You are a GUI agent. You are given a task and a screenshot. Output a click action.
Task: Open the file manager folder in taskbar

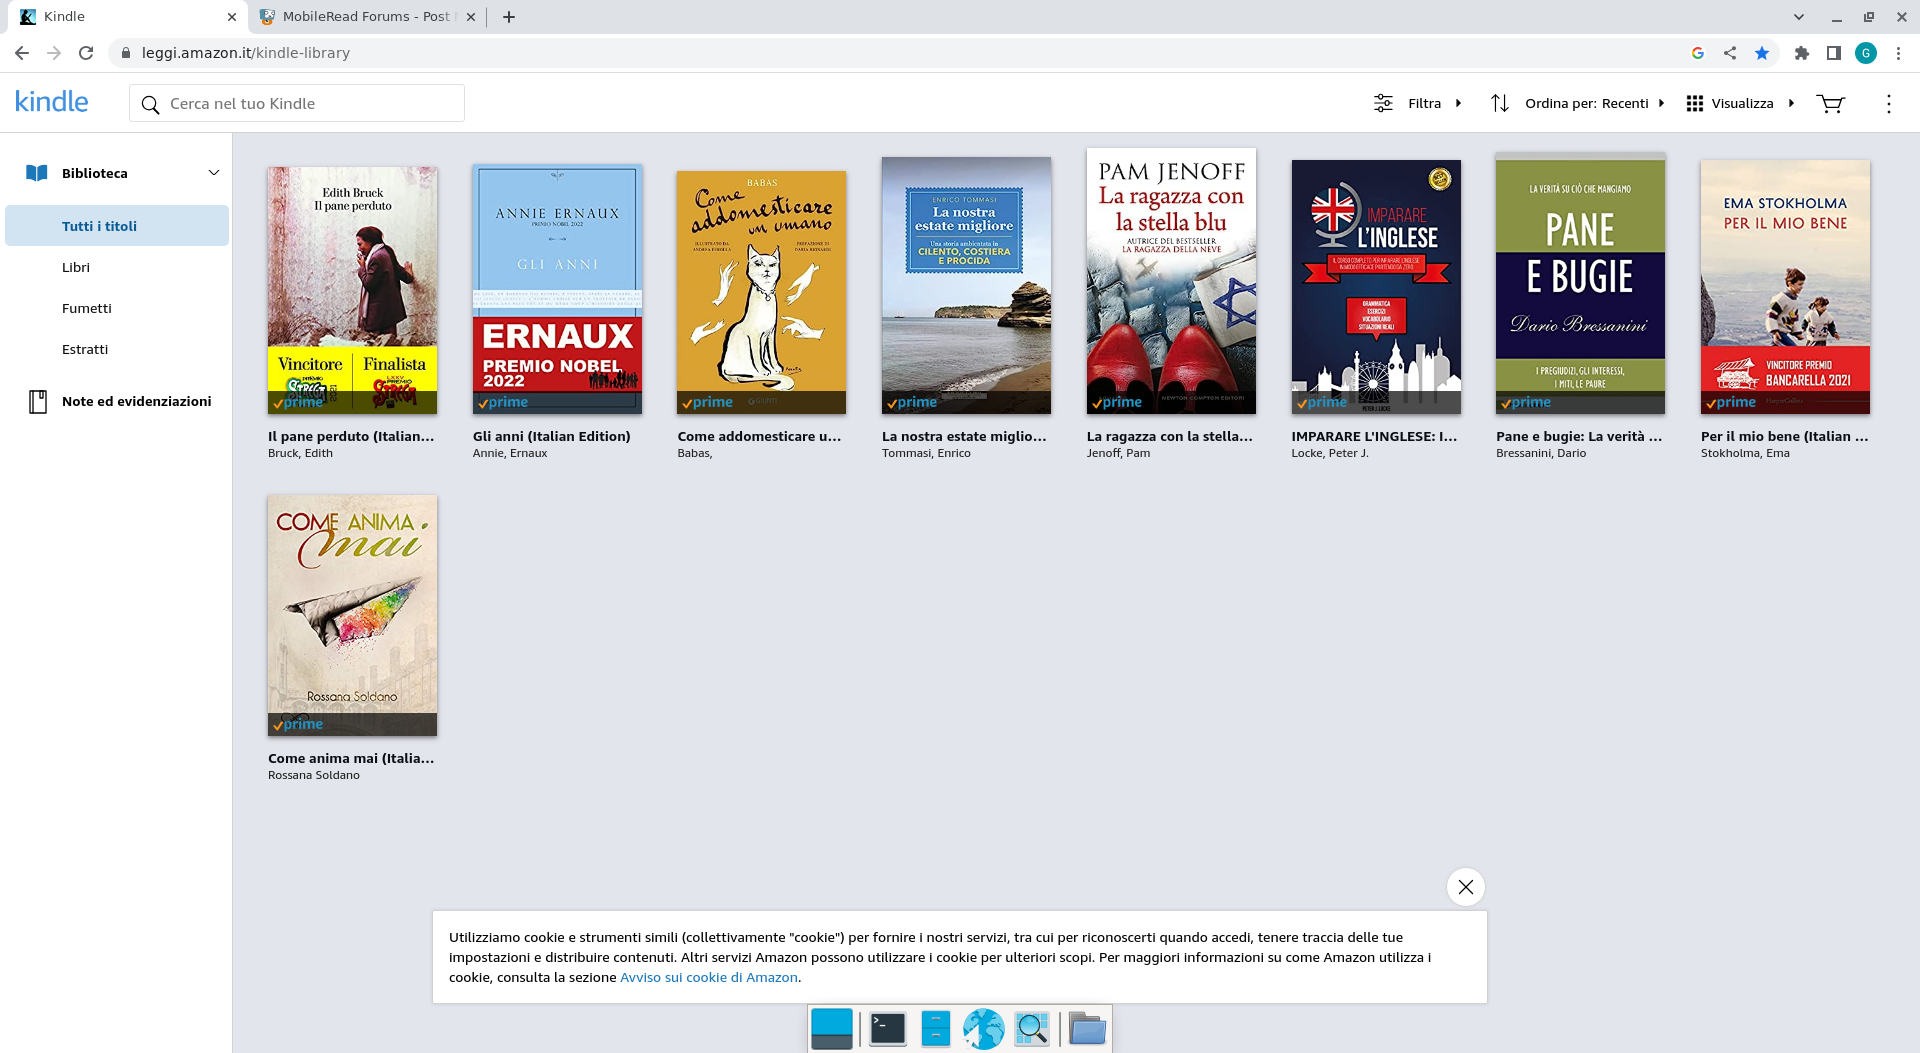pyautogui.click(x=1087, y=1029)
